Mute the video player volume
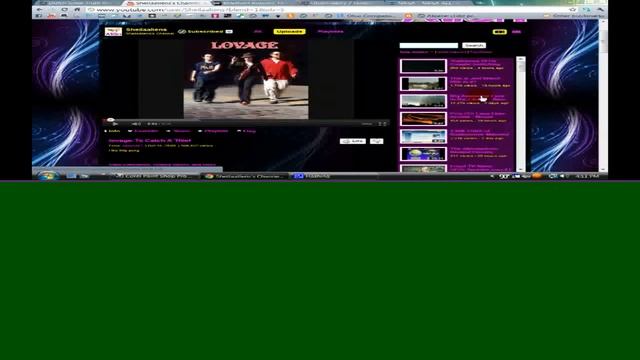This screenshot has width=640, height=360. tap(136, 124)
